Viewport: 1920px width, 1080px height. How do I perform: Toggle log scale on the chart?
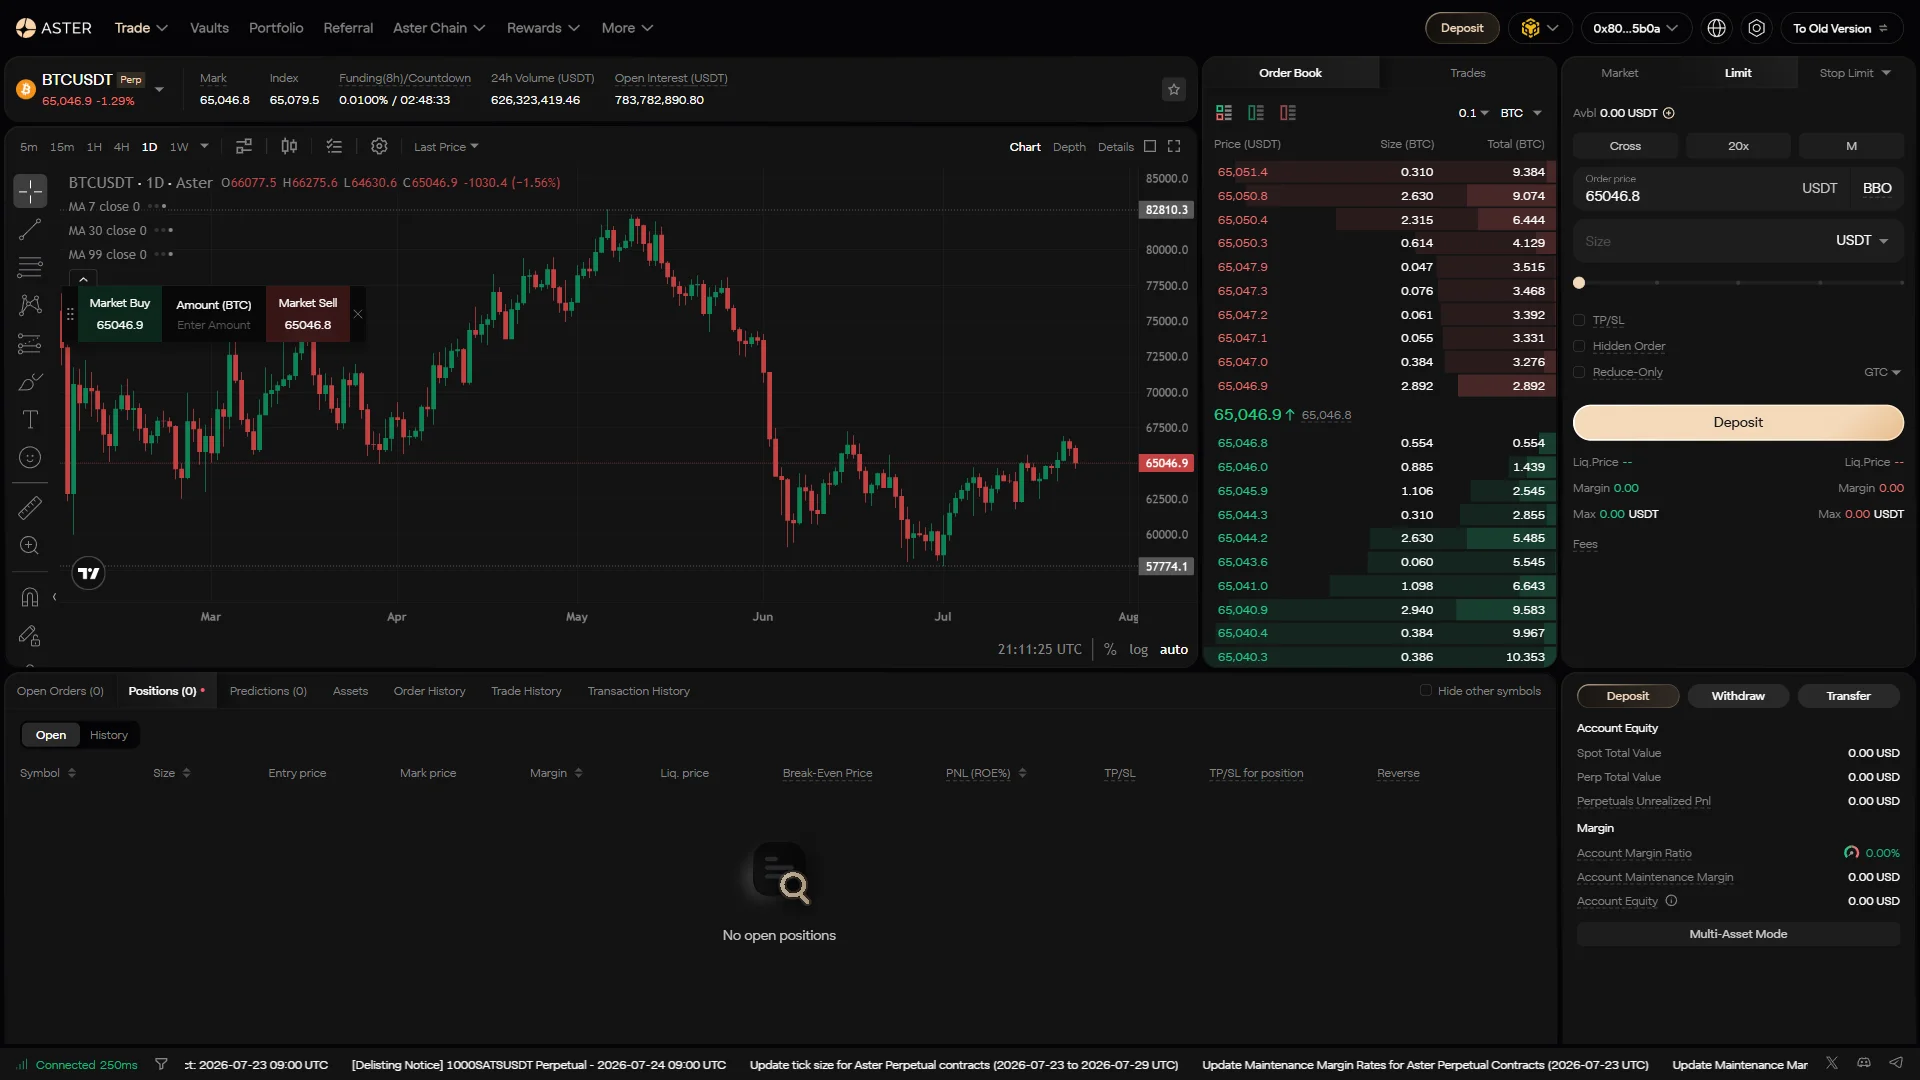pyautogui.click(x=1138, y=650)
